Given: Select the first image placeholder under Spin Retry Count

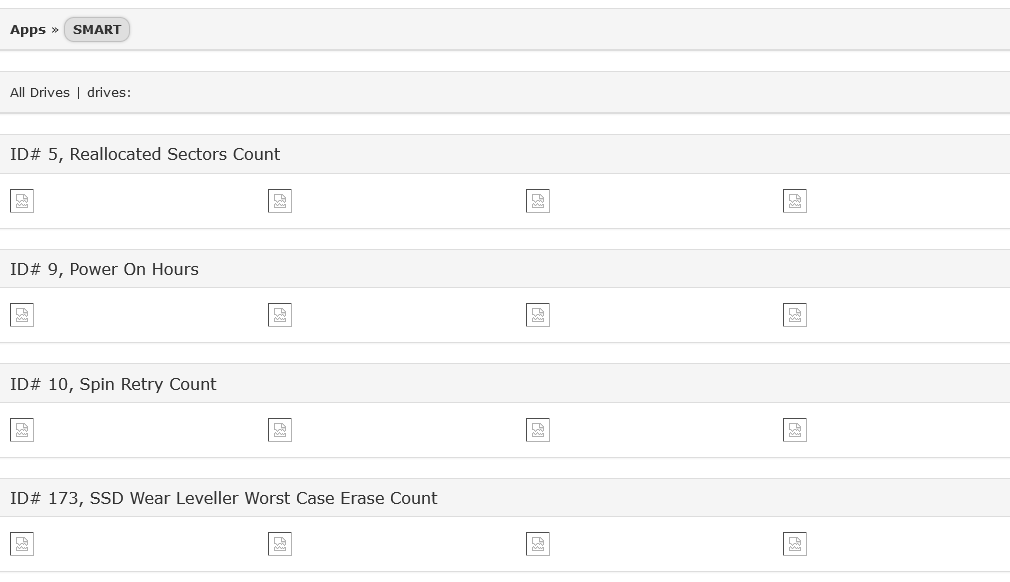Looking at the screenshot, I should 22,430.
